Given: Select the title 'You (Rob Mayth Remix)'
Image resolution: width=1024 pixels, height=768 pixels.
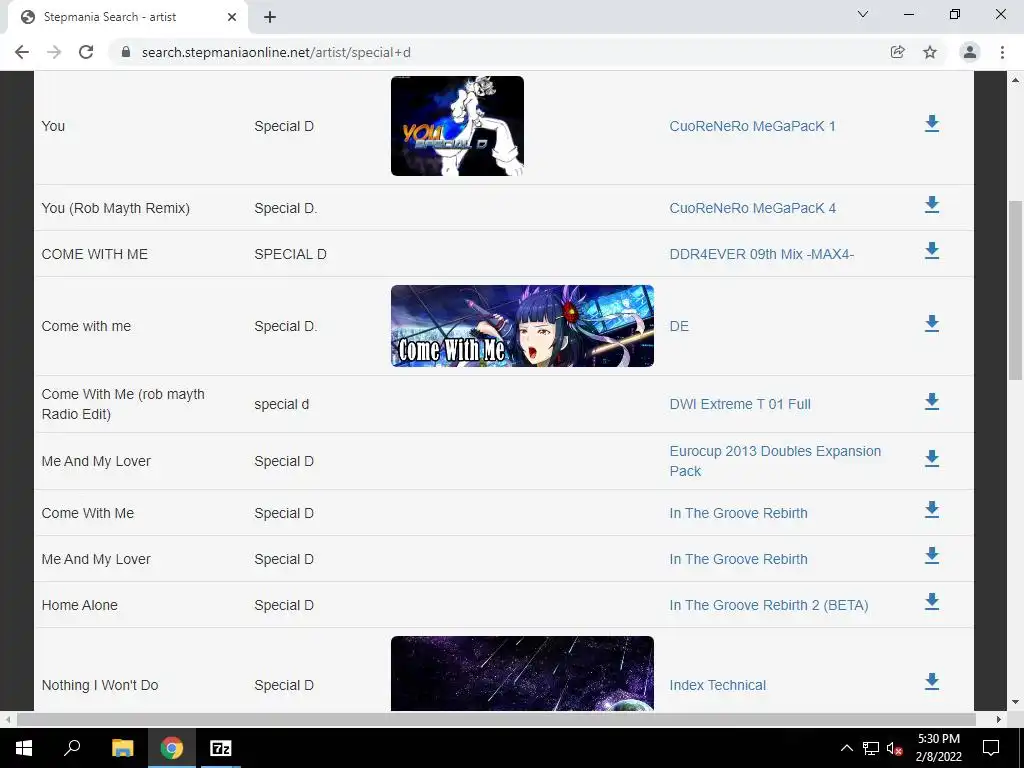Looking at the screenshot, I should pos(116,208).
